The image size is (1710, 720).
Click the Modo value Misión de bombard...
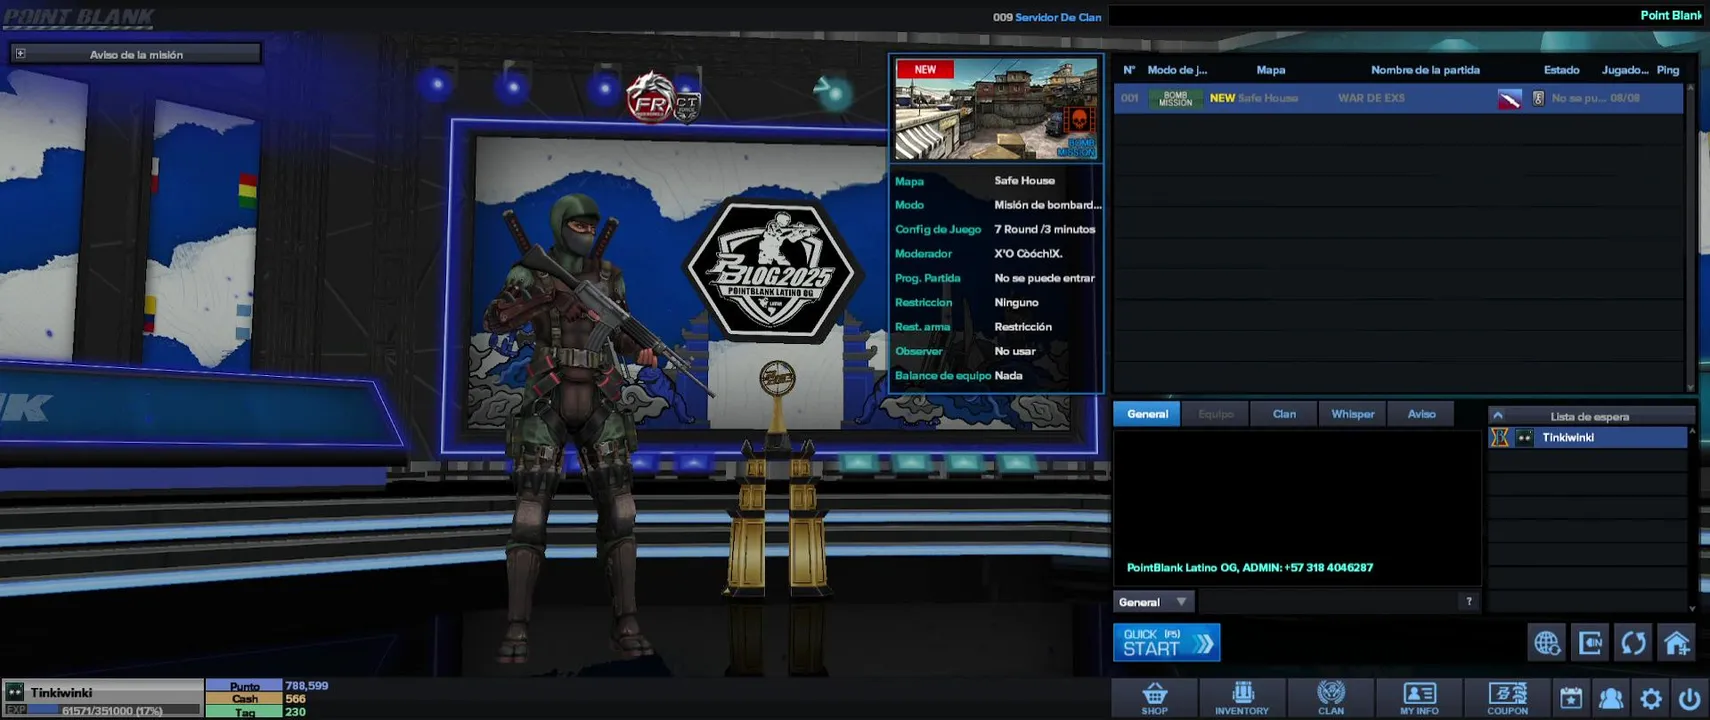click(x=1047, y=205)
